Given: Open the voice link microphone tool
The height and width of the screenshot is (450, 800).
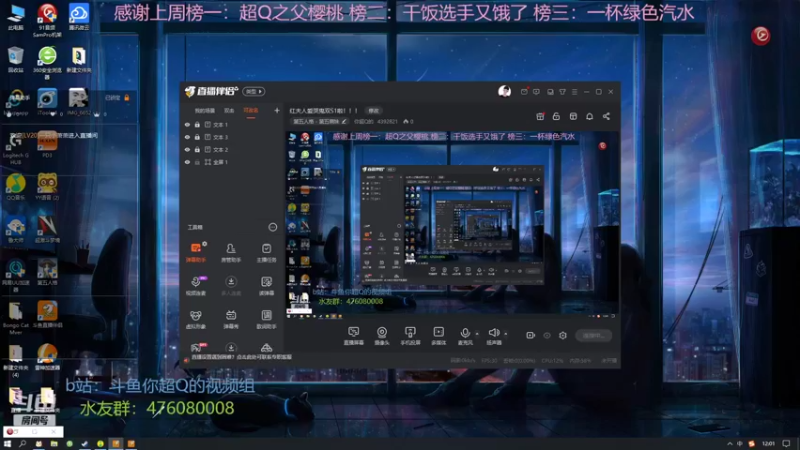Looking at the screenshot, I should coord(196,286).
